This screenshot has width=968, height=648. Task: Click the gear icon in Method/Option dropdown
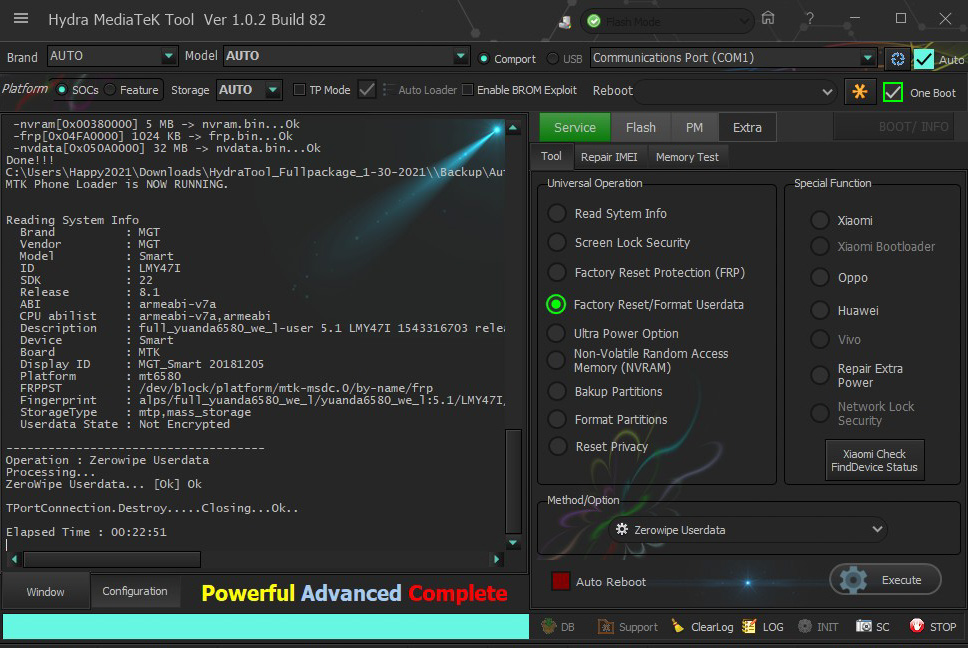(622, 530)
